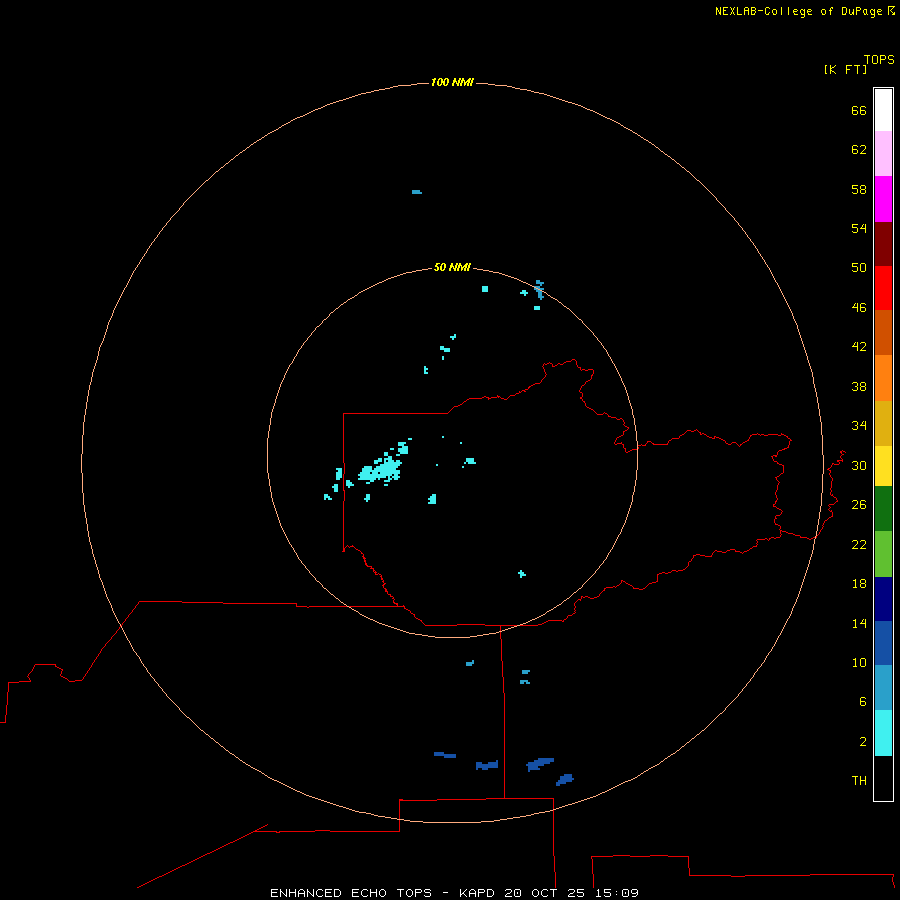
Task: Click the white 66 kft legend swatch
Action: coord(883,110)
